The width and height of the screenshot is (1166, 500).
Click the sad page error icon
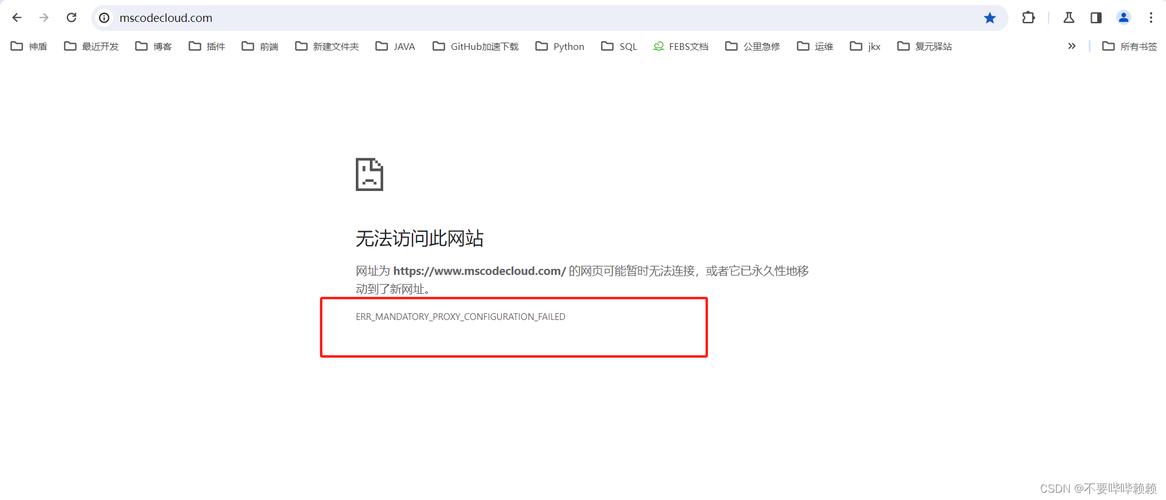pyautogui.click(x=370, y=175)
